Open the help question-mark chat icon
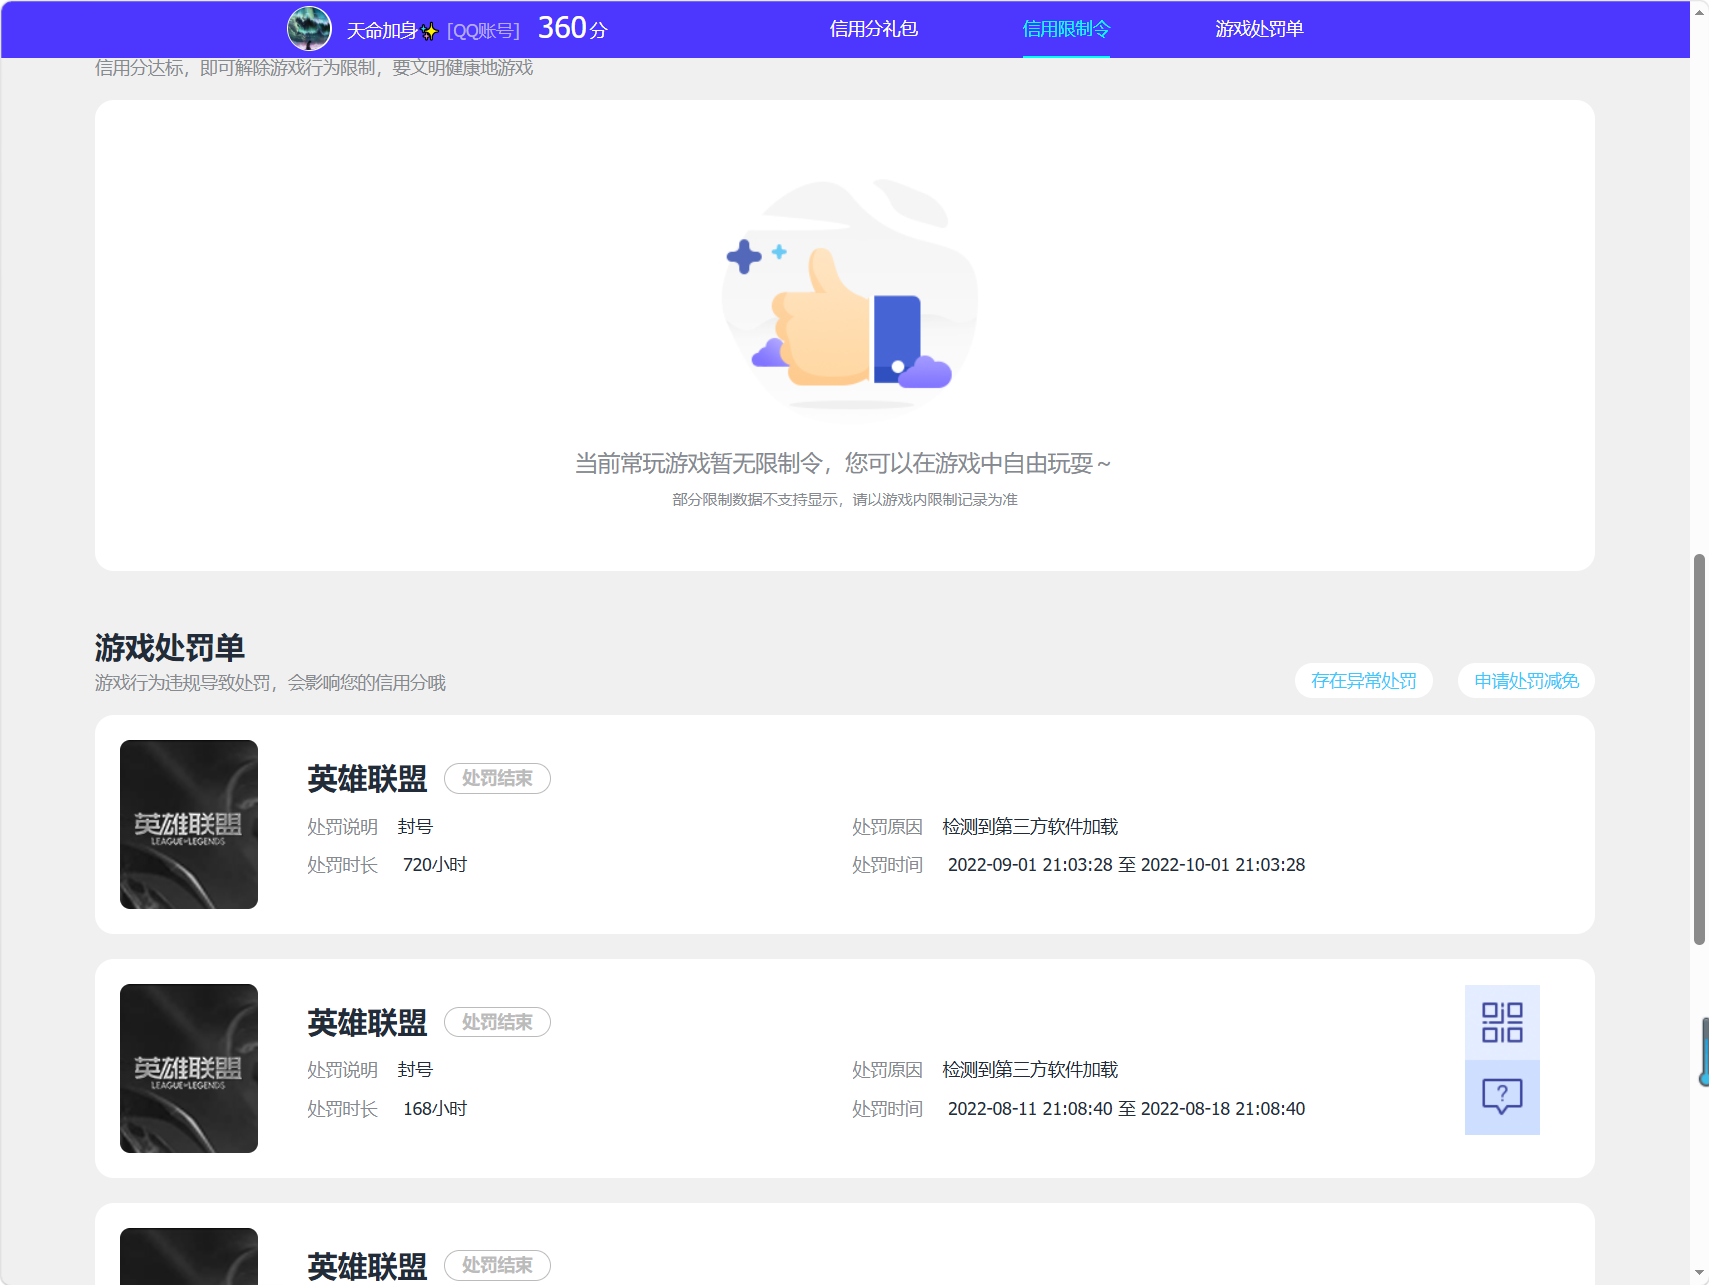This screenshot has width=1709, height=1285. click(x=1502, y=1097)
